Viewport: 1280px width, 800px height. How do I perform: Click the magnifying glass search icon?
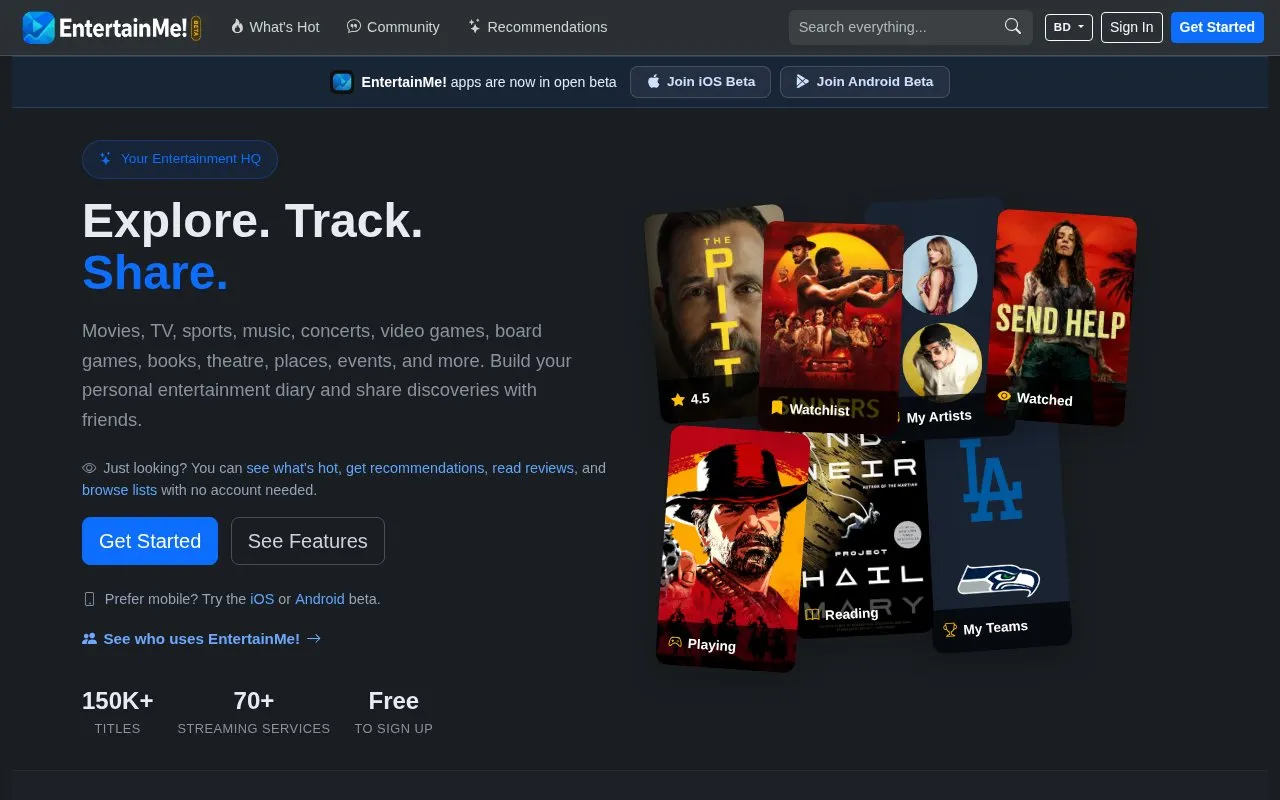1013,27
